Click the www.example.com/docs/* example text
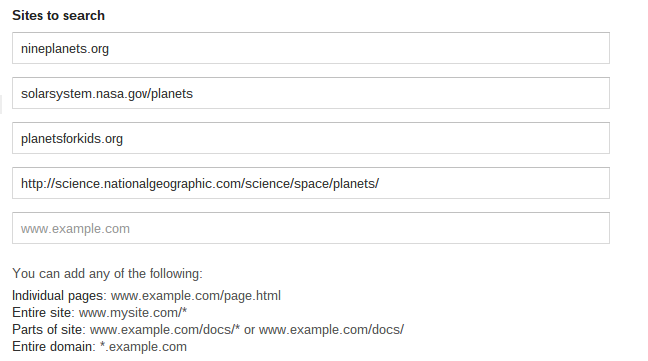The width and height of the screenshot is (648, 361). [x=165, y=330]
